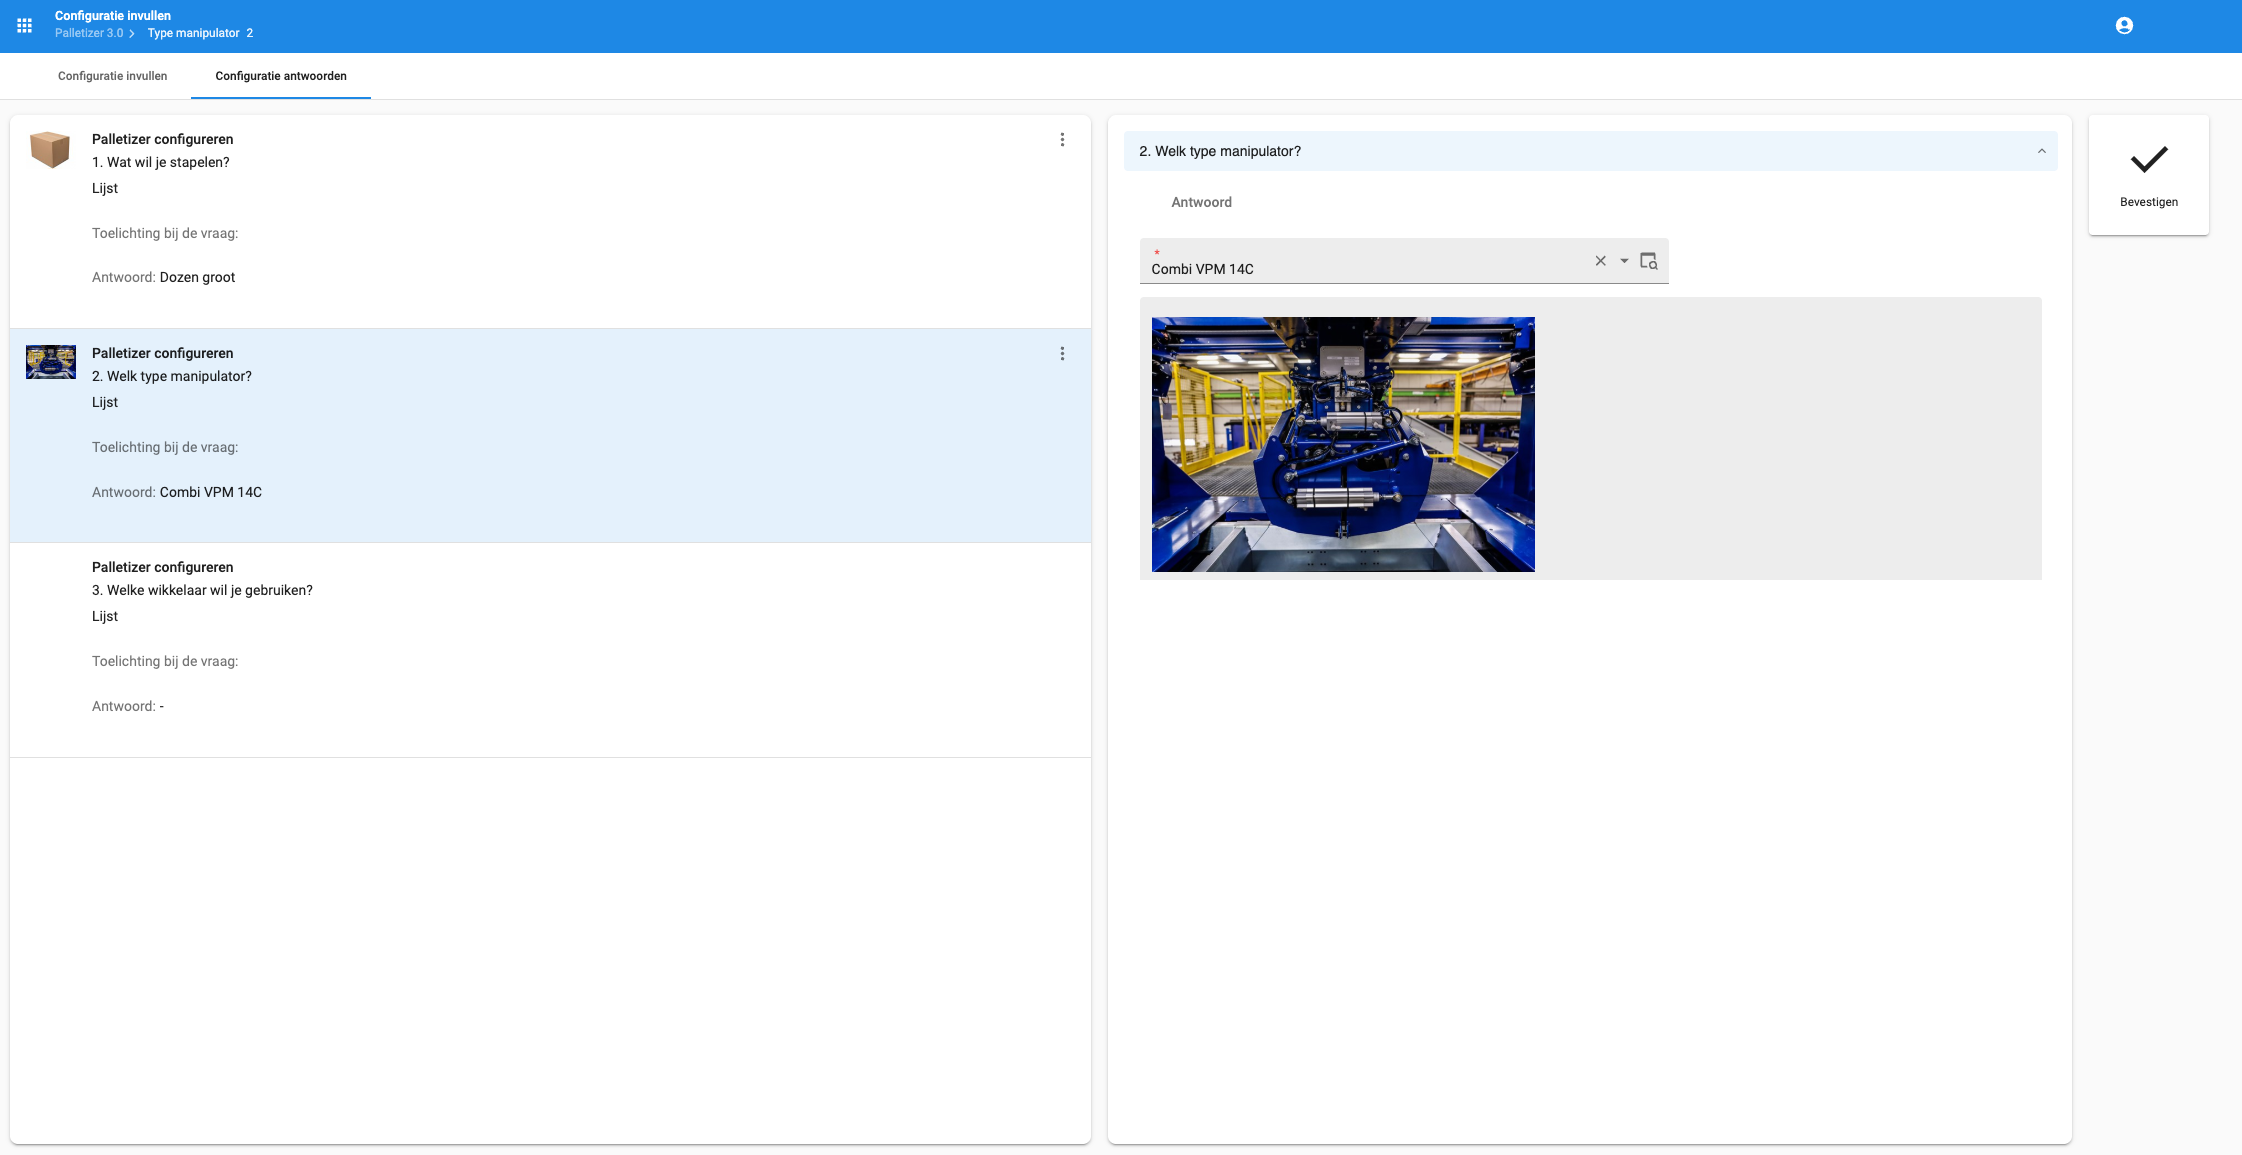Click the 'Lijst' text under question 2

point(105,402)
